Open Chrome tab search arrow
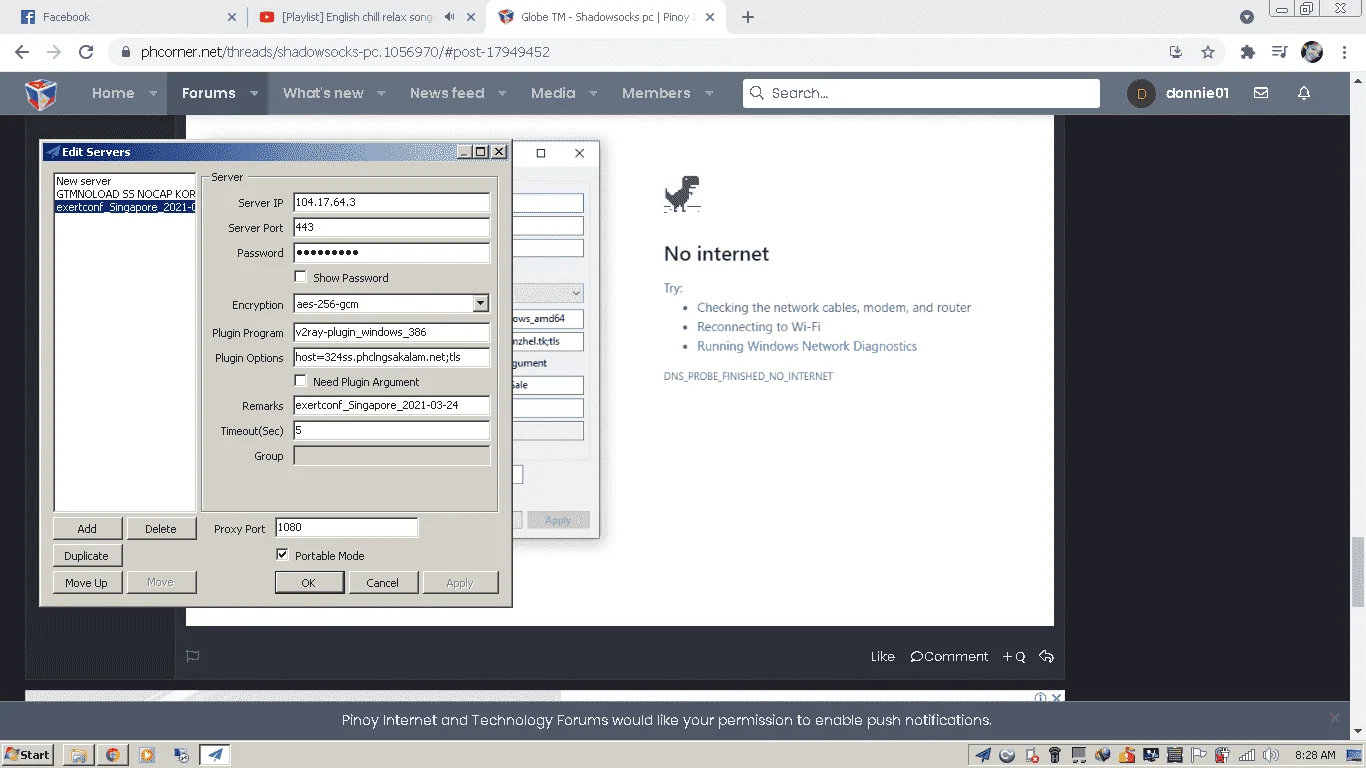 [x=1246, y=17]
